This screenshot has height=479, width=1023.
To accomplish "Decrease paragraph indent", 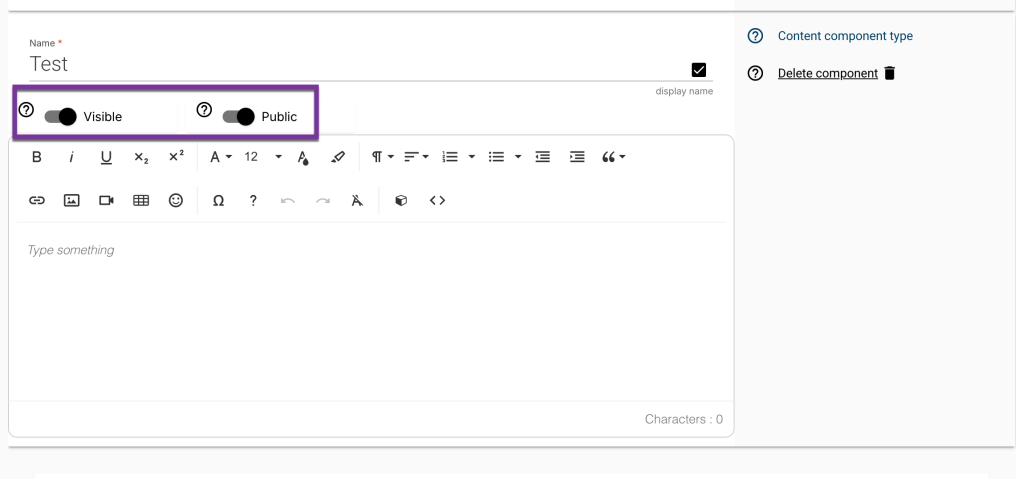I will coord(542,157).
